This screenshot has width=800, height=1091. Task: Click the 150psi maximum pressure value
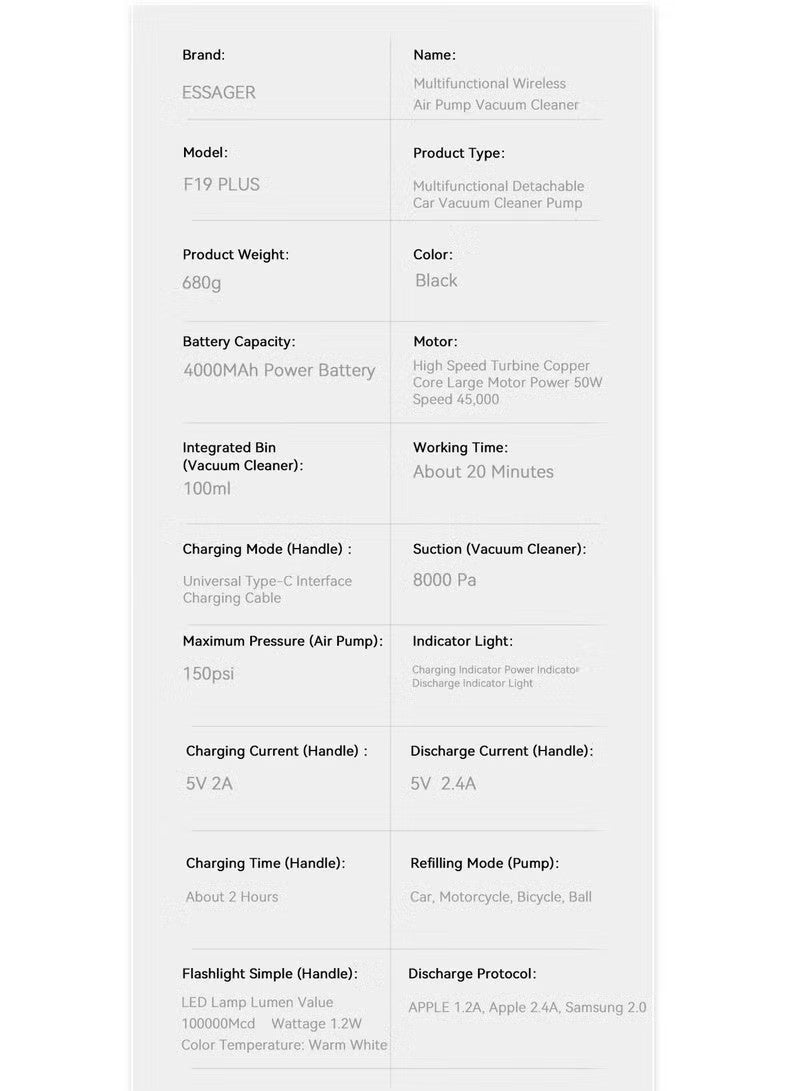(208, 673)
